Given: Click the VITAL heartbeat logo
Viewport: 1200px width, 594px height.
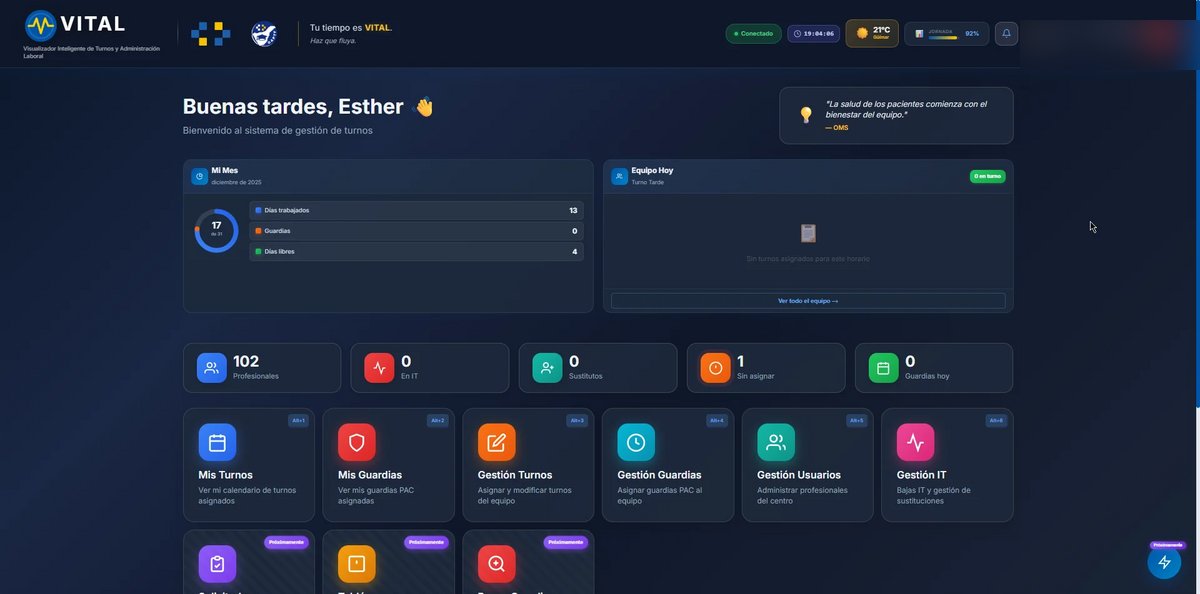Looking at the screenshot, I should (x=41, y=25).
